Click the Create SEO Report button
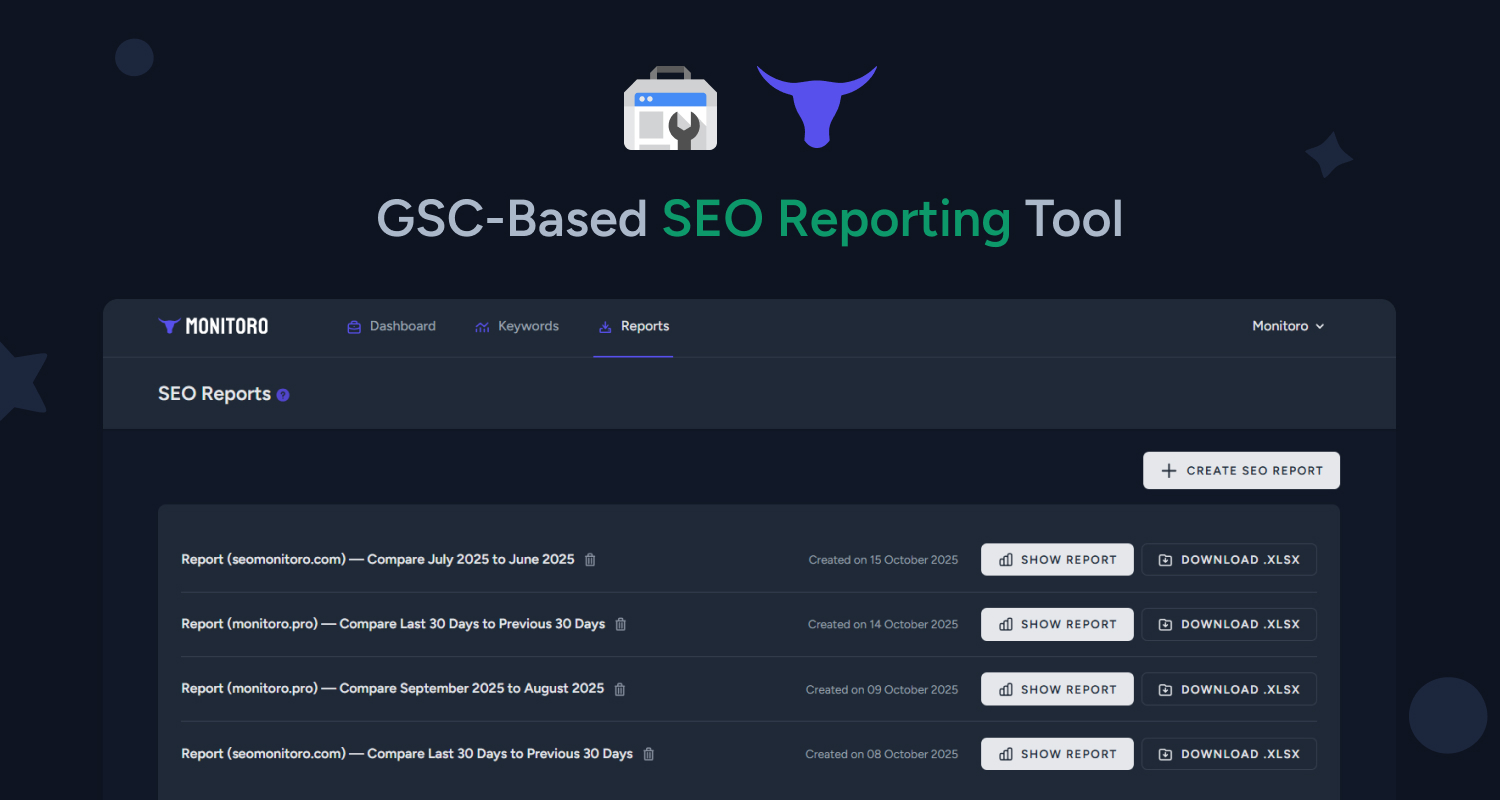 point(1241,470)
